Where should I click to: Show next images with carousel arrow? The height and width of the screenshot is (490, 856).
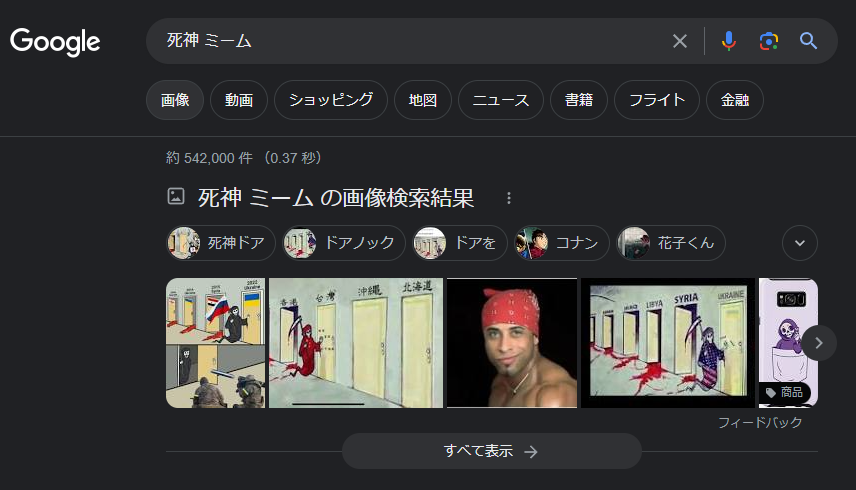[x=818, y=343]
